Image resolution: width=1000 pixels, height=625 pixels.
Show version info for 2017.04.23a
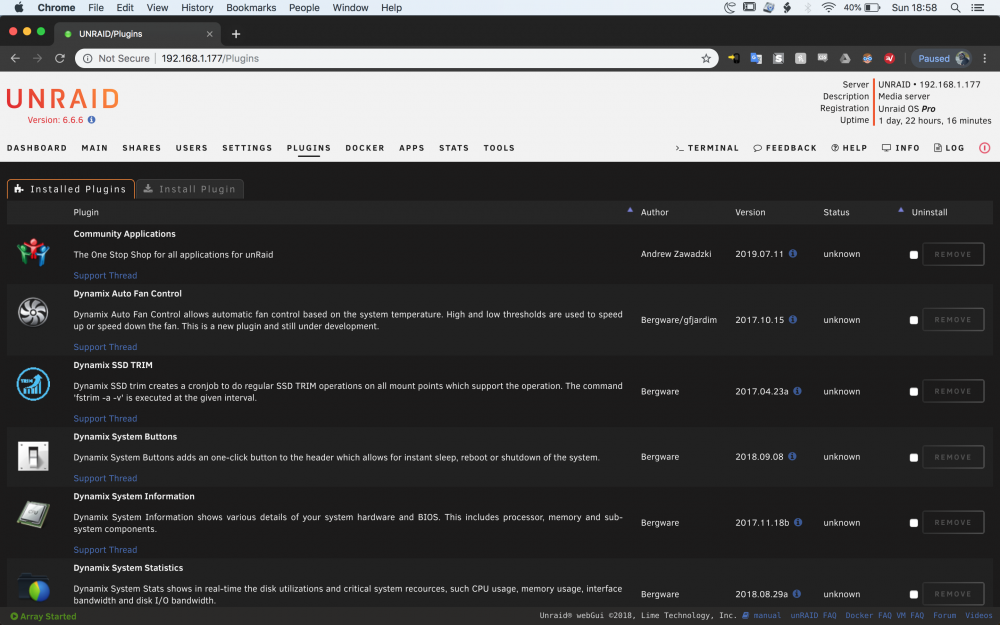click(x=797, y=391)
